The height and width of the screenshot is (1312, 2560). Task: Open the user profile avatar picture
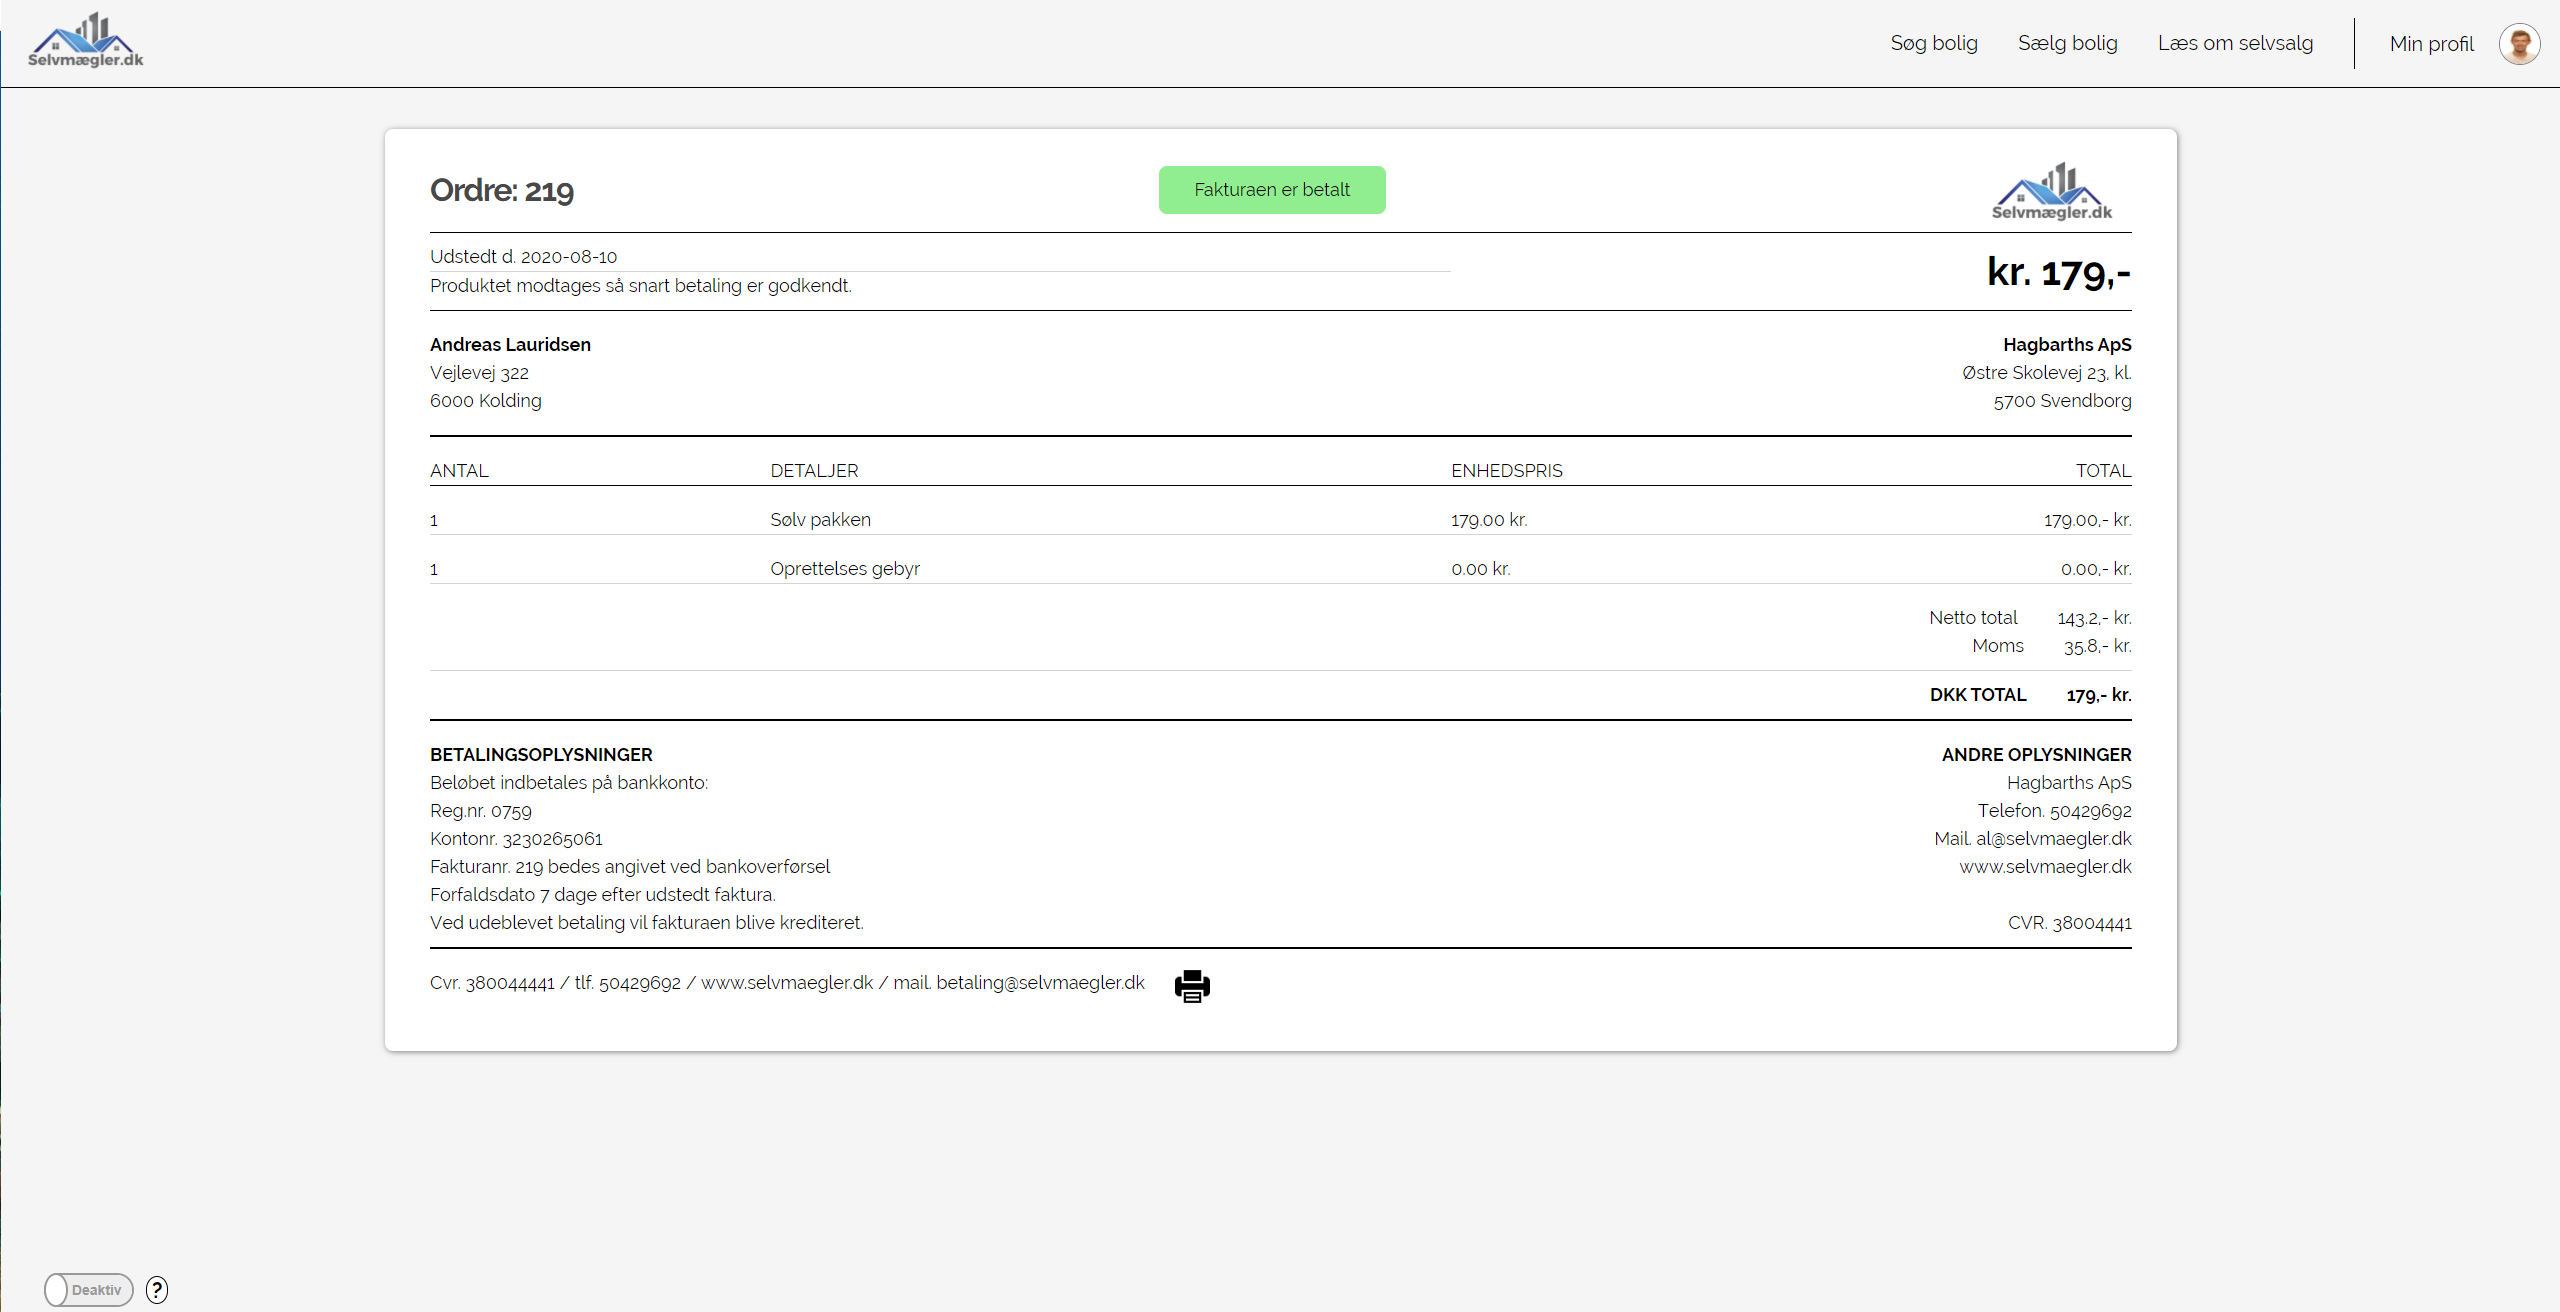2519,44
